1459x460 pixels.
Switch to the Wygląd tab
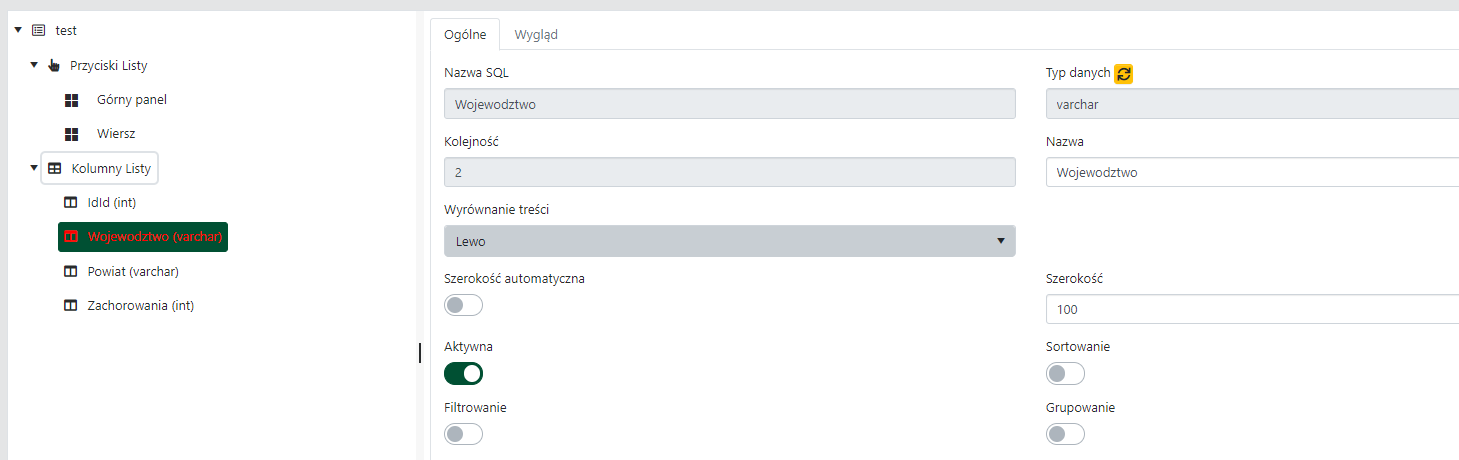pos(536,34)
